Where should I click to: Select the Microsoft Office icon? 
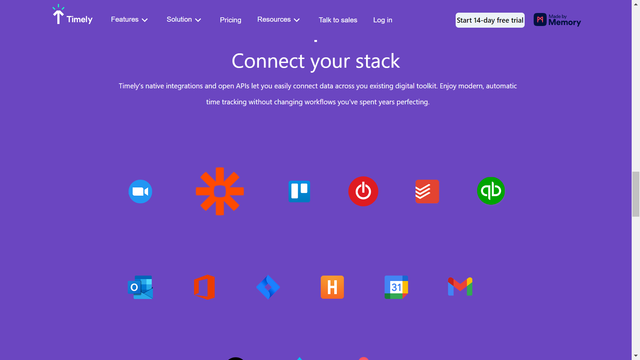(204, 287)
